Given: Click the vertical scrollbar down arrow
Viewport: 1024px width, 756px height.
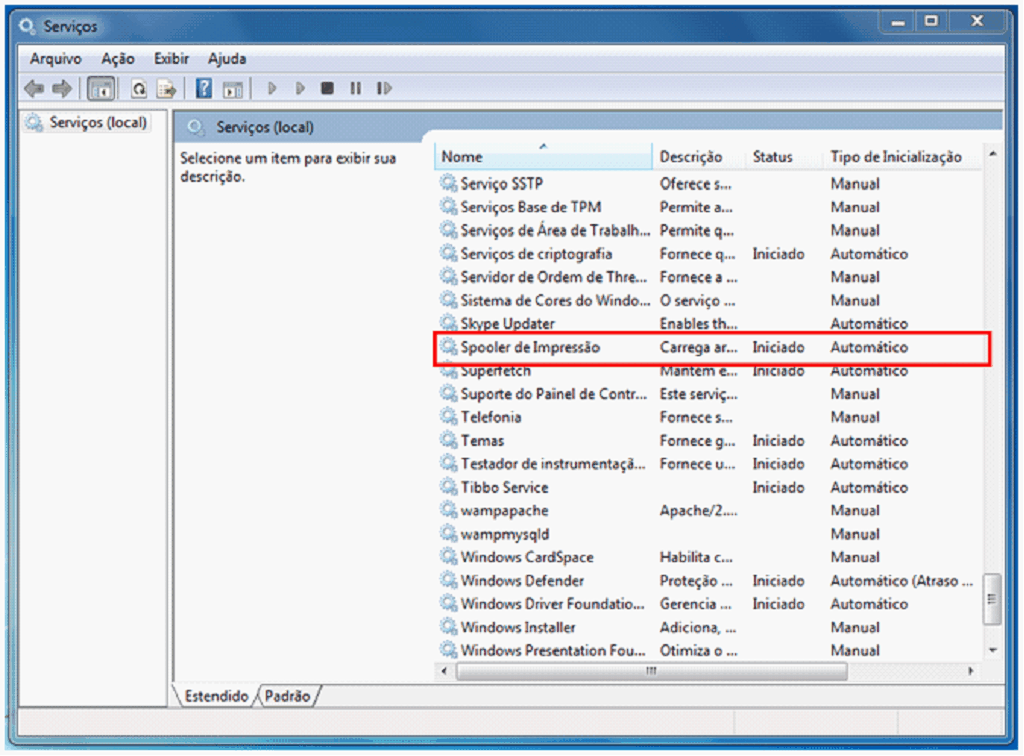Looking at the screenshot, I should 992,650.
